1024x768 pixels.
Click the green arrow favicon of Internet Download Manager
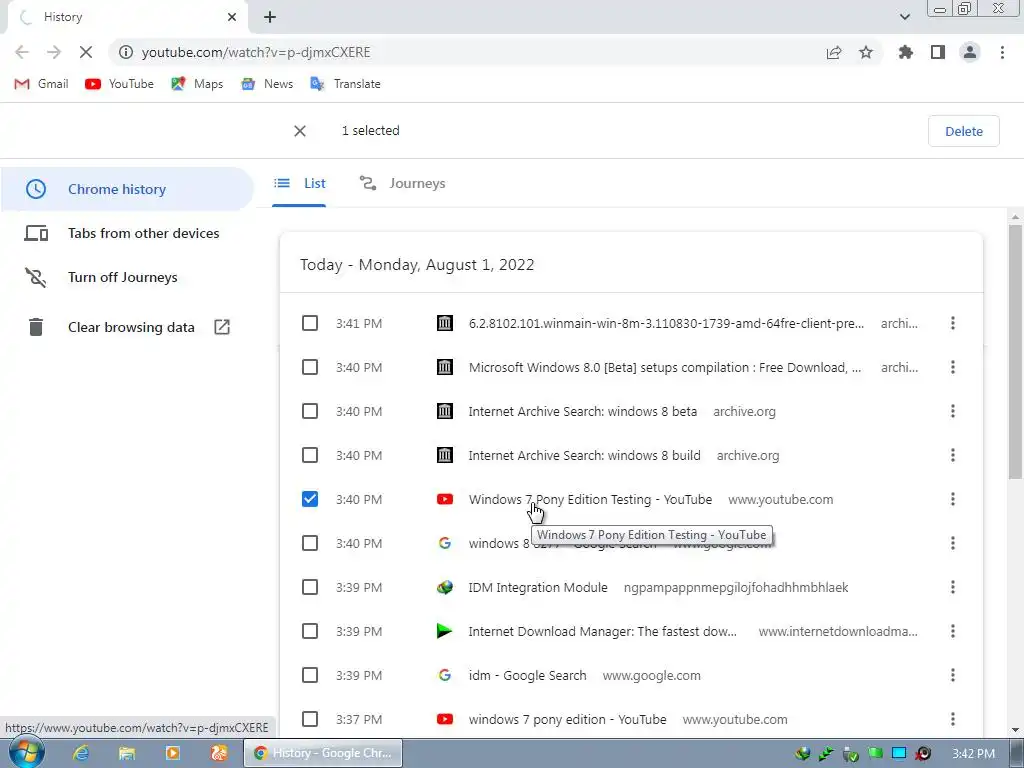tap(444, 631)
